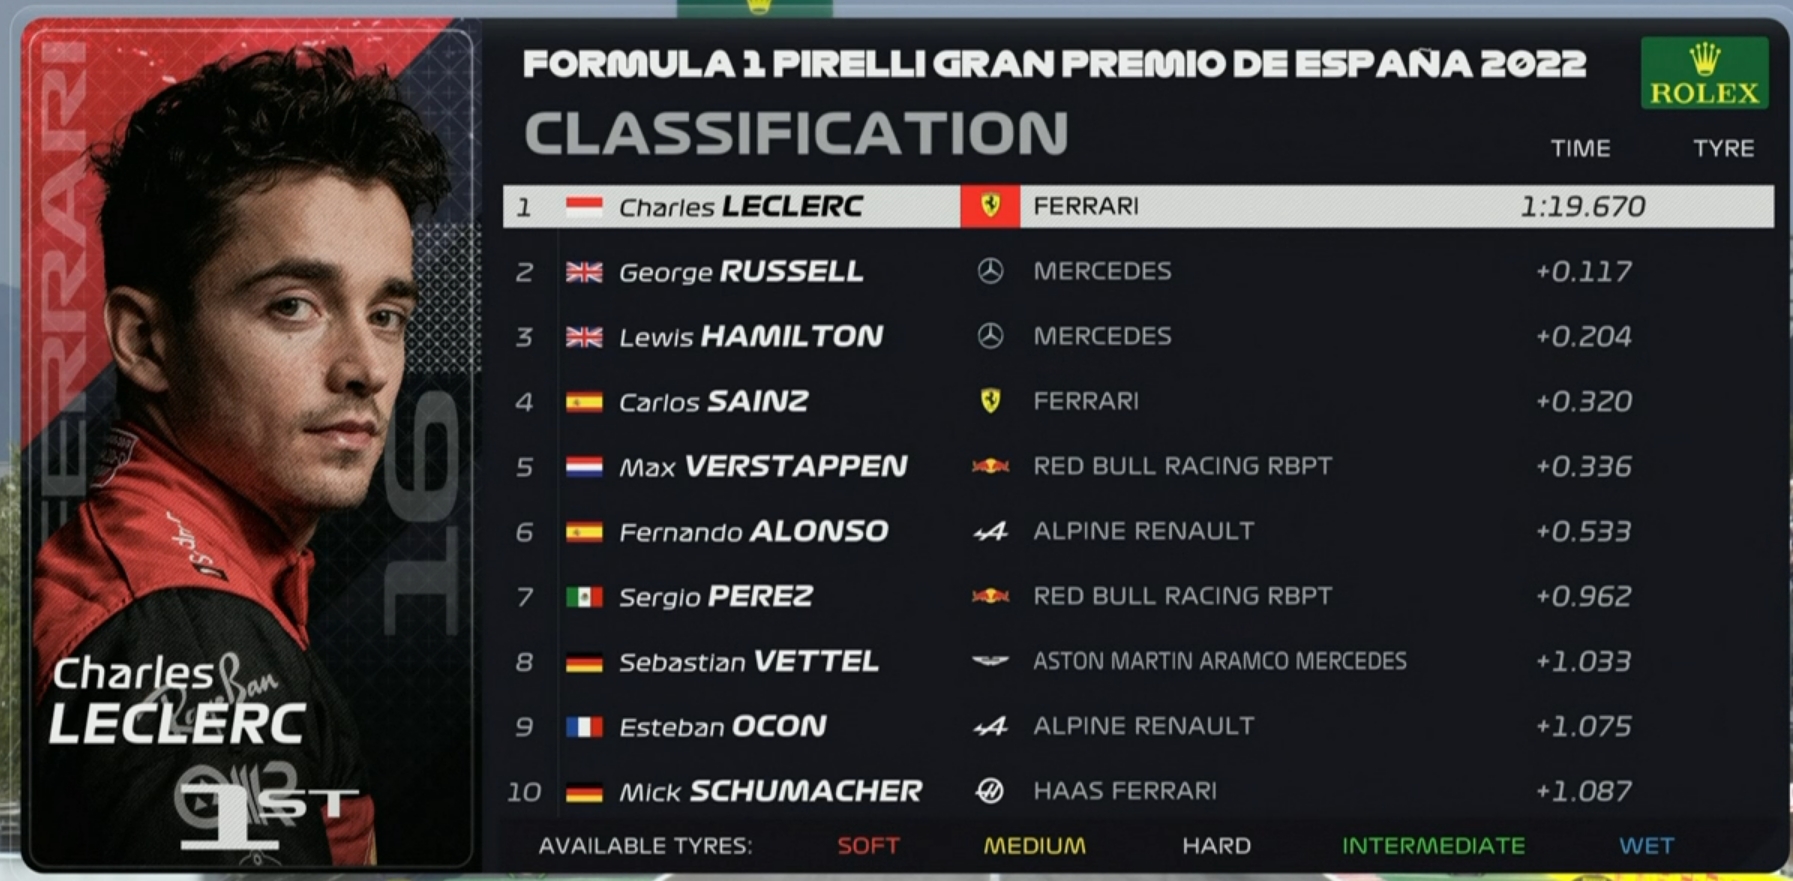This screenshot has height=881, width=1793.
Task: Select the WET tyre label
Action: [1646, 846]
